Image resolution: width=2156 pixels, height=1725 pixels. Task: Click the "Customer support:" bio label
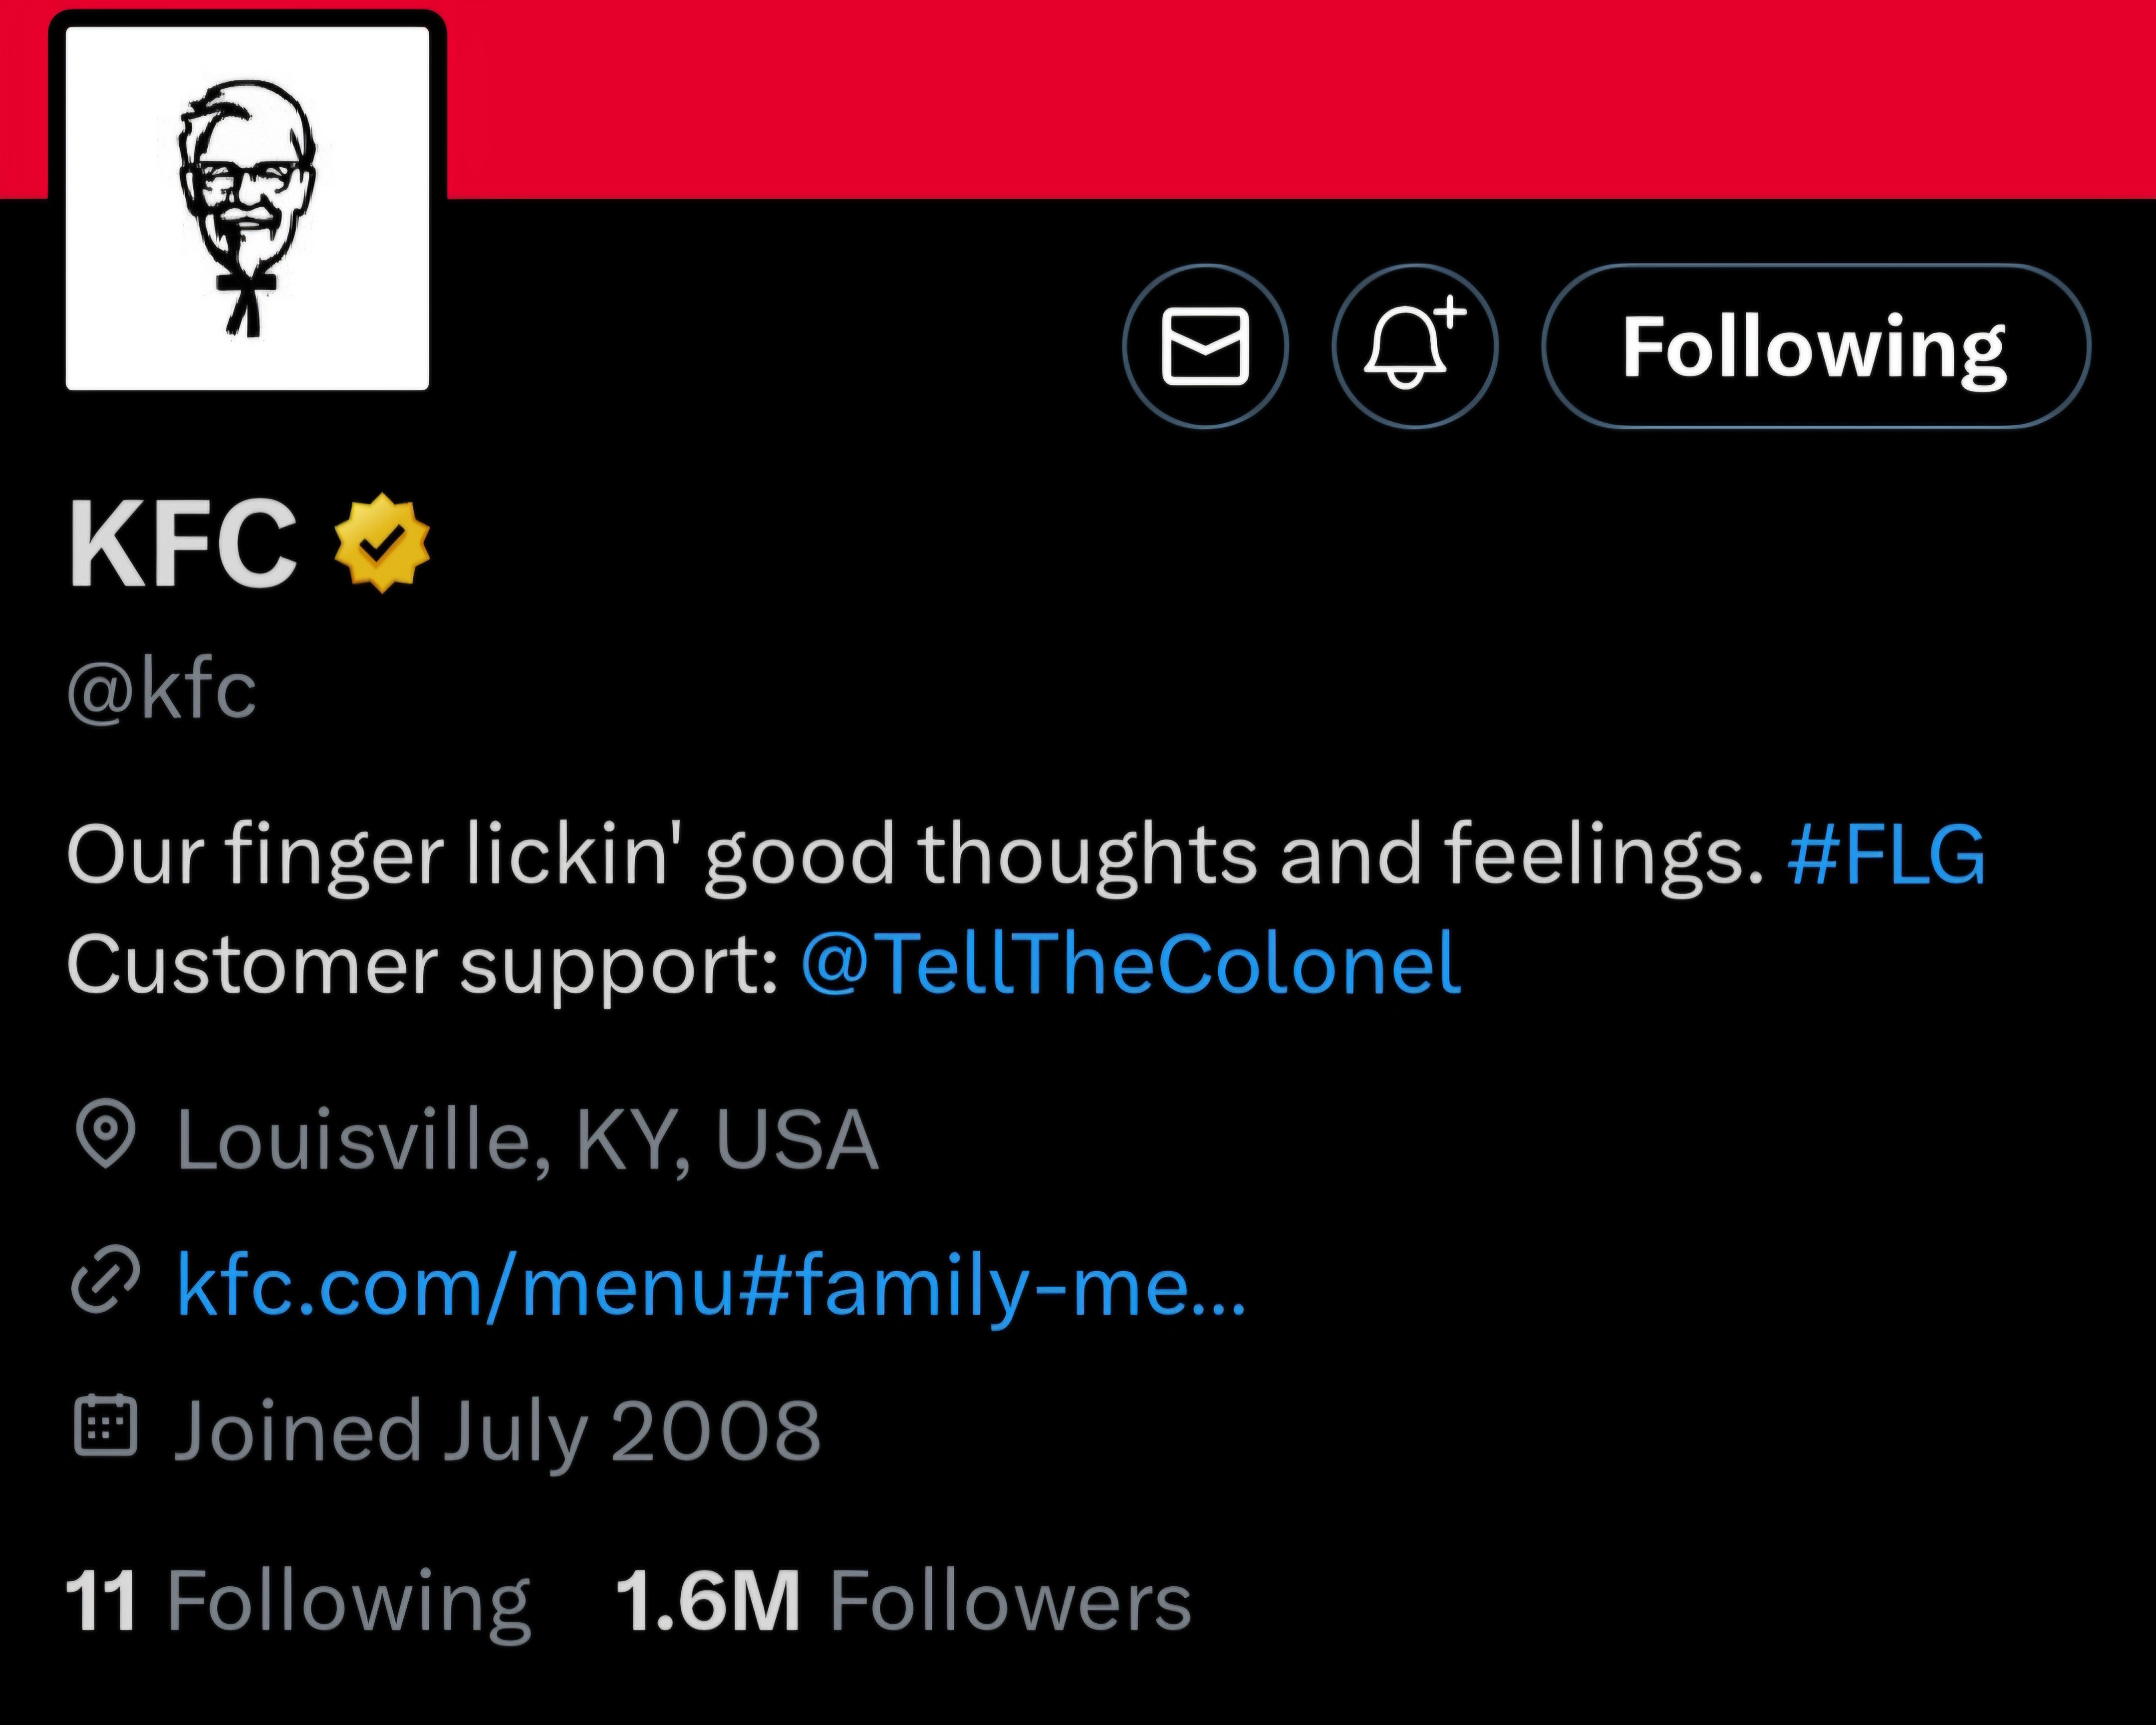tap(422, 964)
